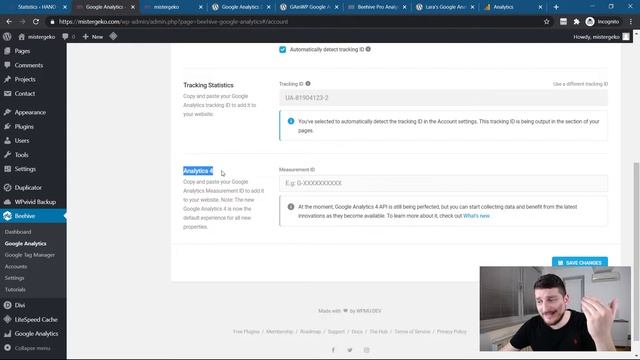
Task: Switch to Lara's Google Analytics tab
Action: point(445,7)
